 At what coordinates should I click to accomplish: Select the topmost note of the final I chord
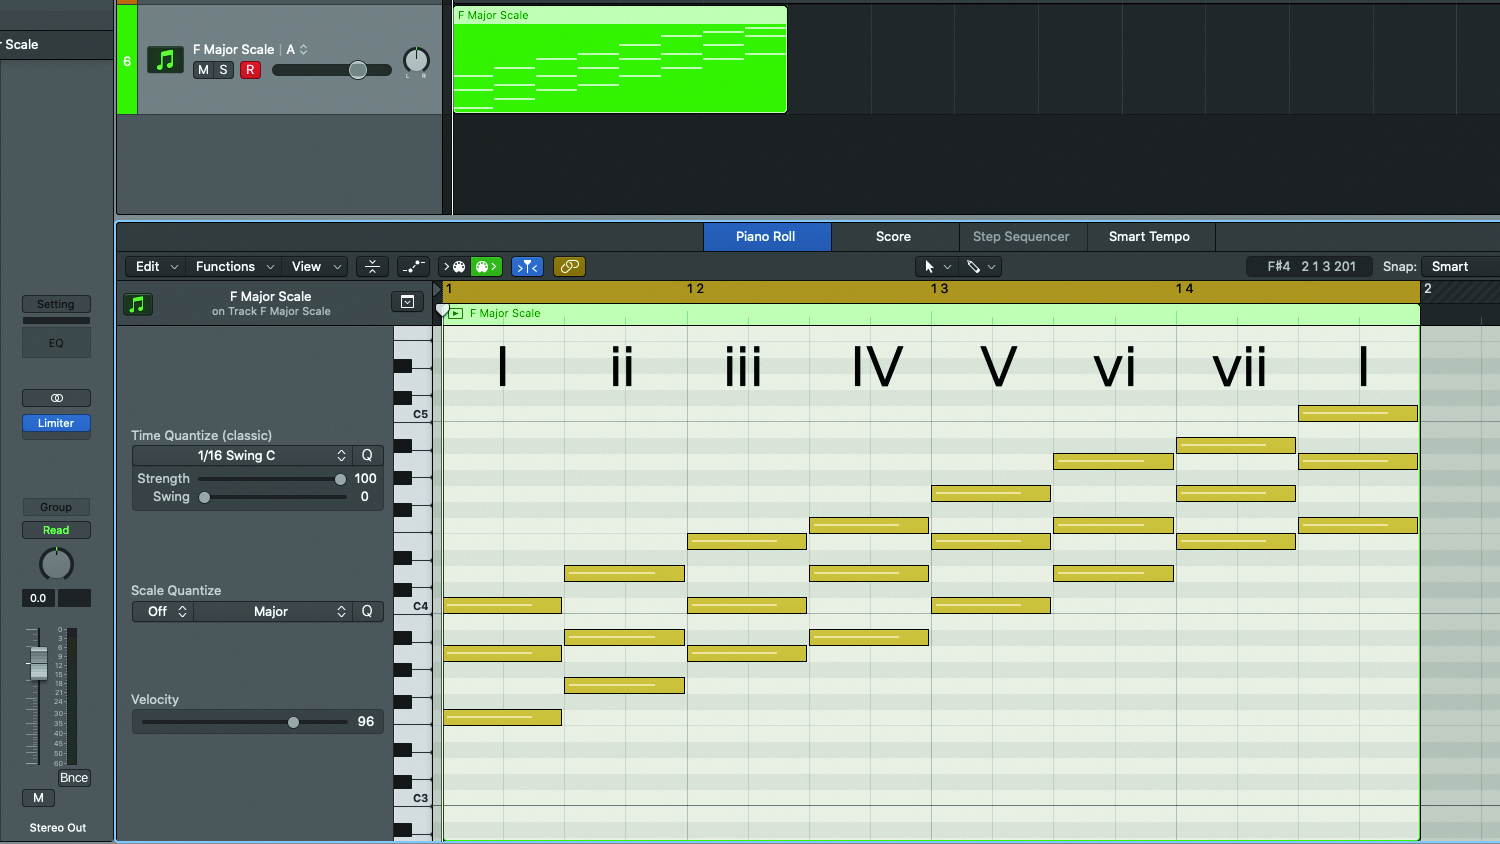[1358, 413]
